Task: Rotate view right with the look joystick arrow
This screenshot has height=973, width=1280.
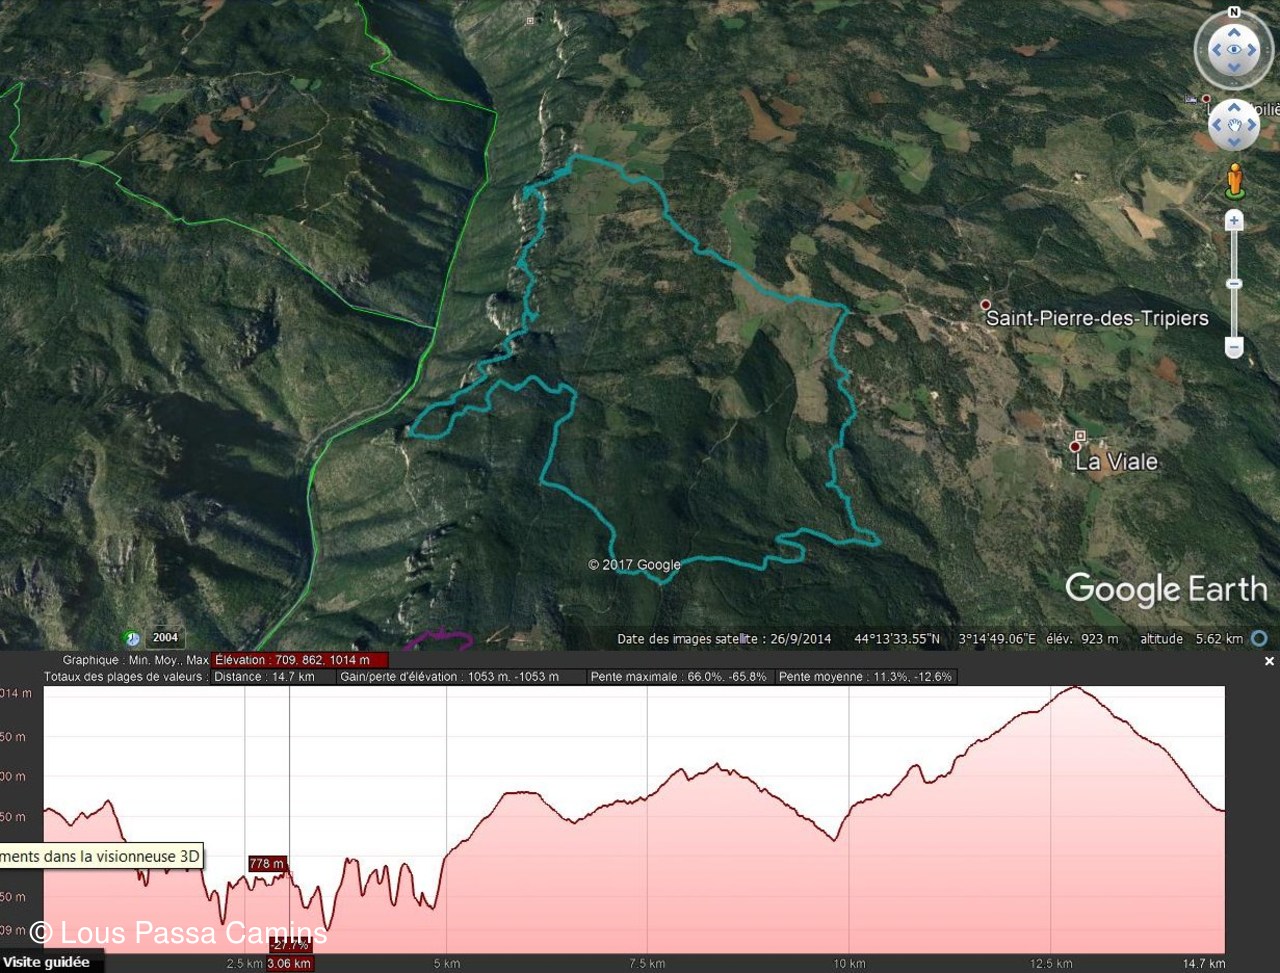Action: [x=1252, y=50]
